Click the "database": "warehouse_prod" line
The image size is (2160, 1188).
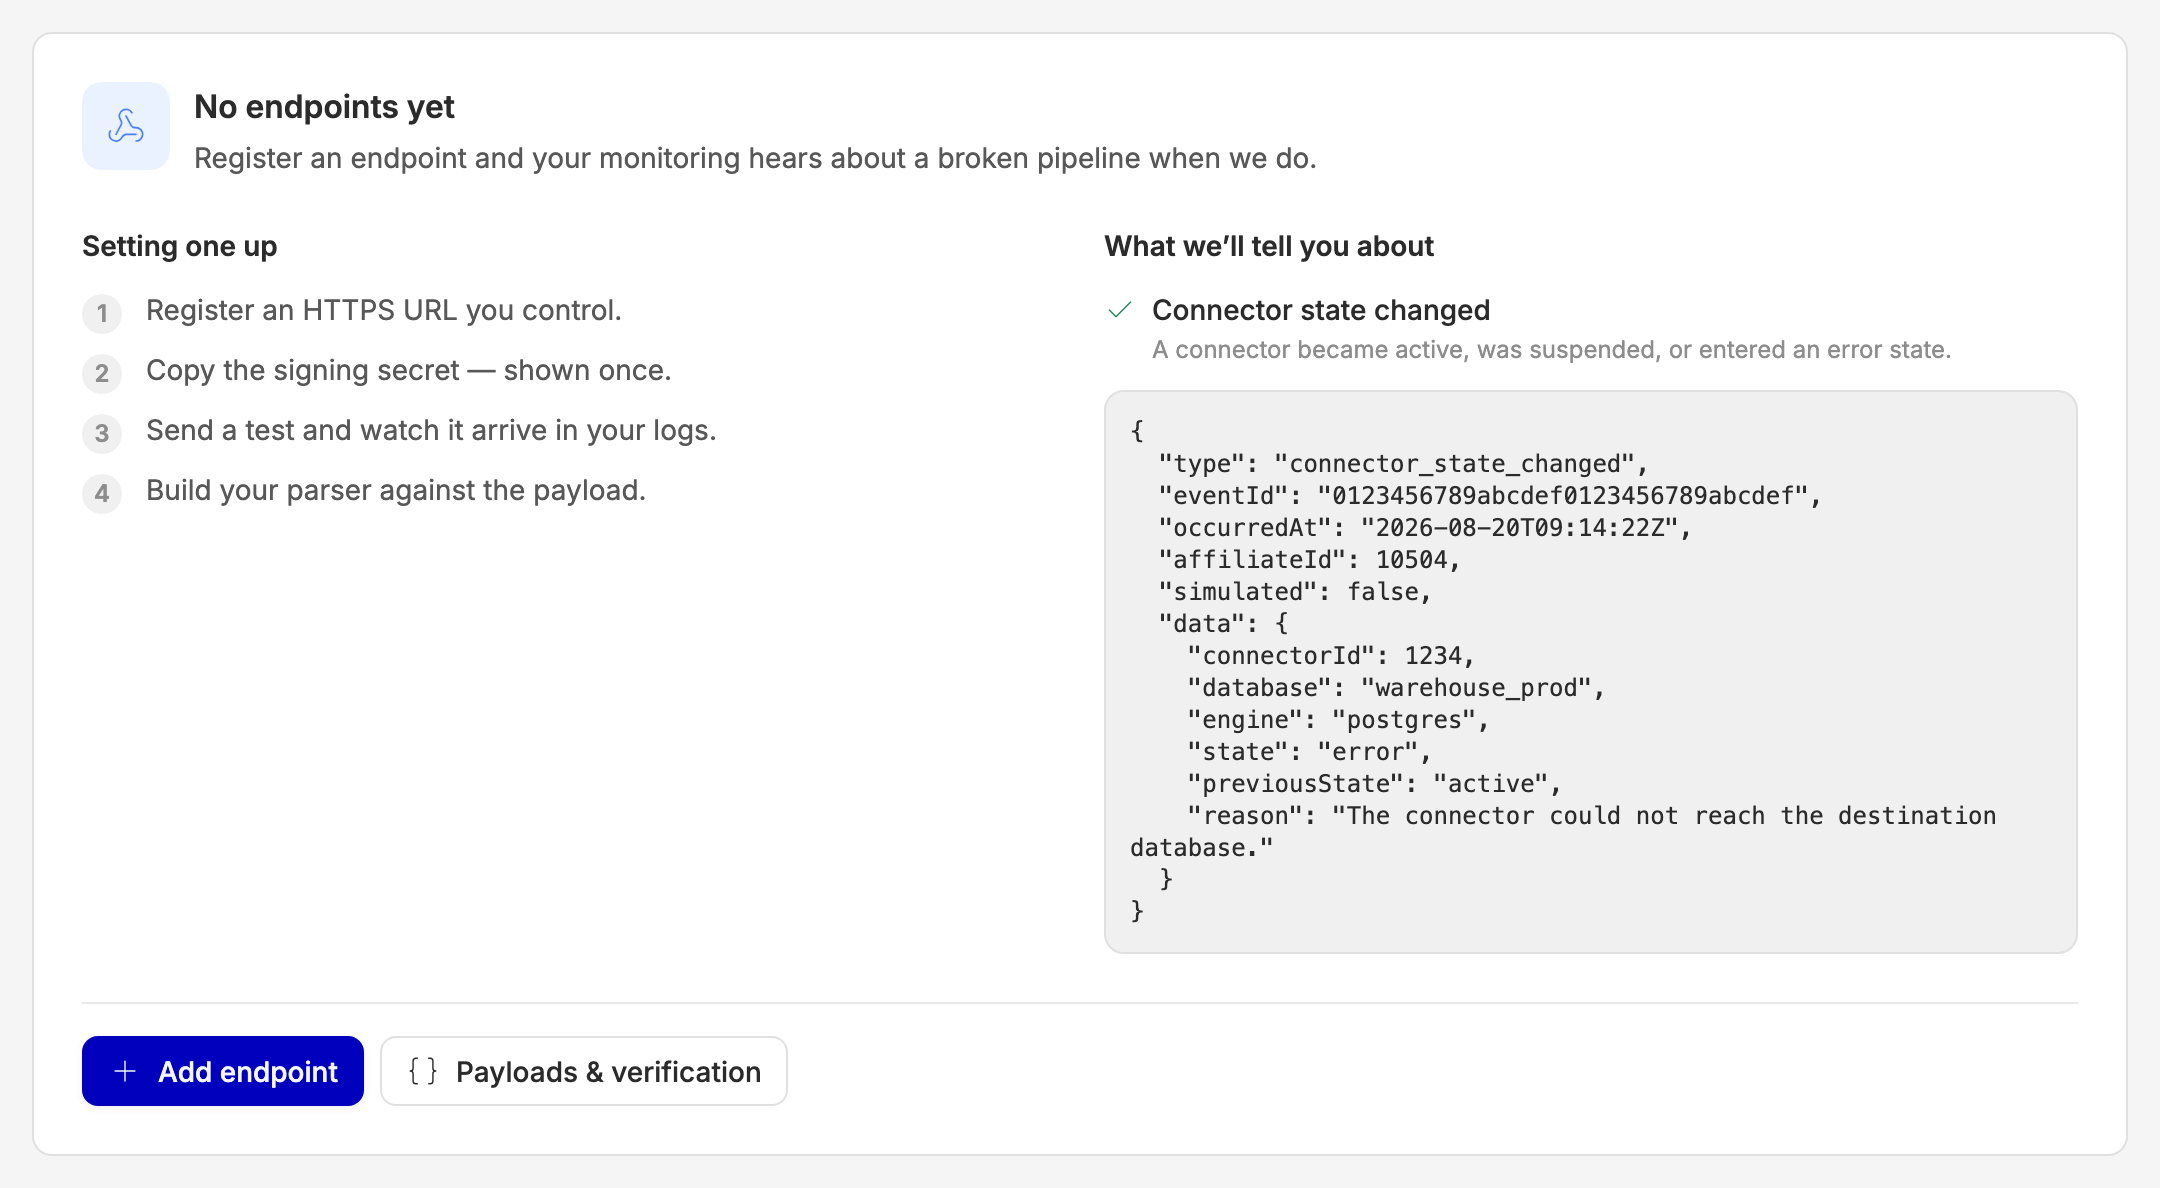tap(1395, 688)
